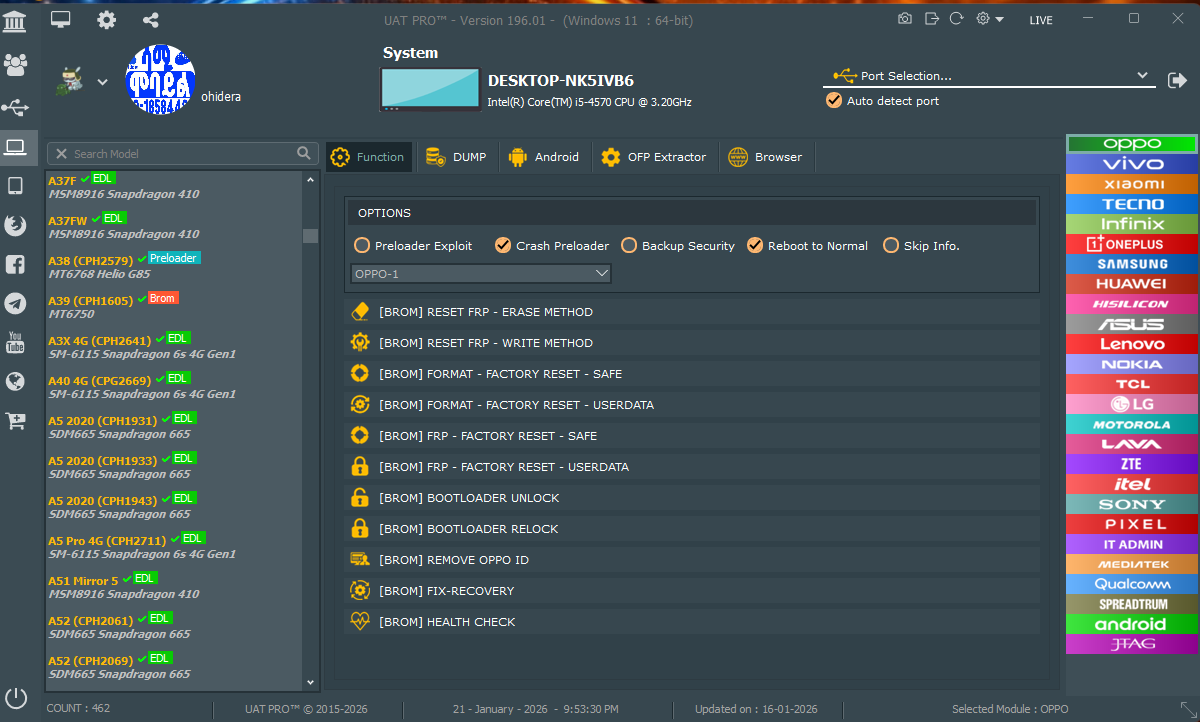Enable Preloader Exploit option
The height and width of the screenshot is (722, 1200).
(x=413, y=245)
